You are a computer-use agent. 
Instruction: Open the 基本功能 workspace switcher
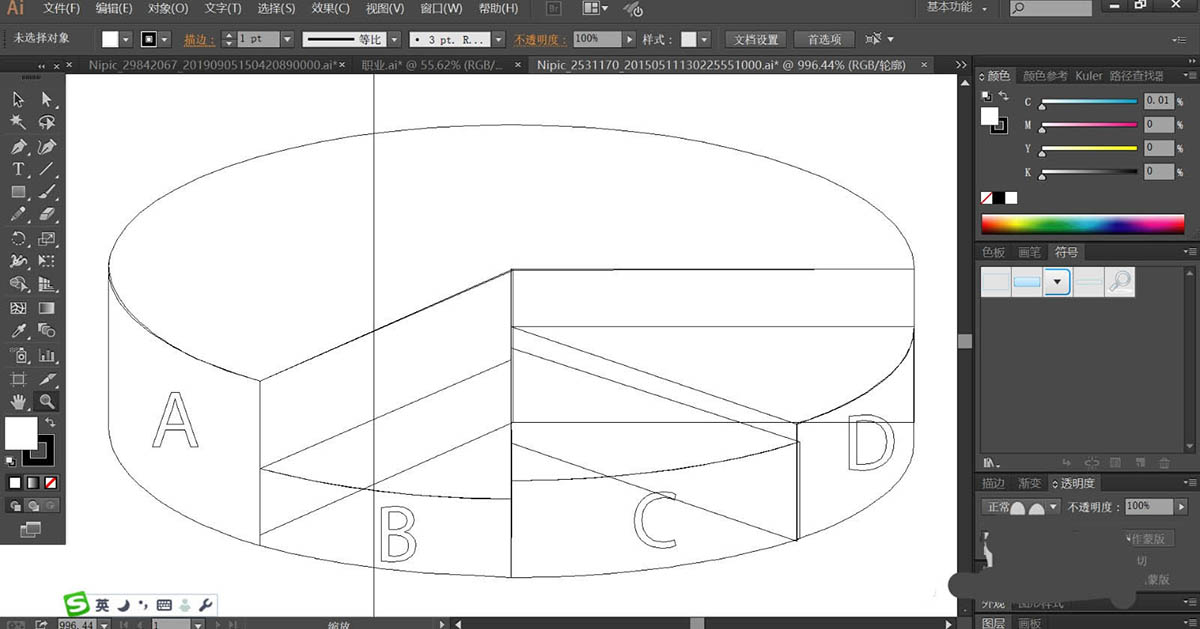(x=957, y=8)
